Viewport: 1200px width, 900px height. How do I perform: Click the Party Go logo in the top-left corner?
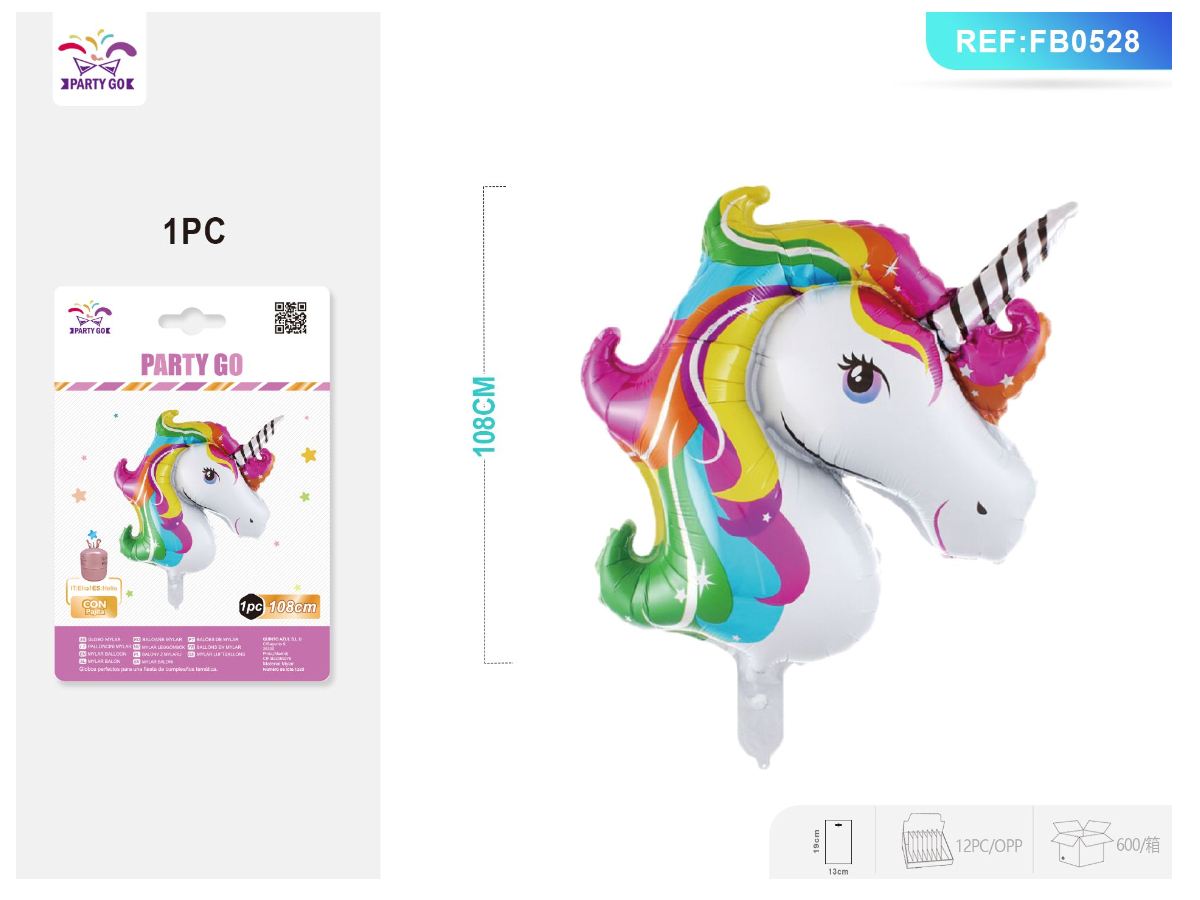(x=99, y=58)
